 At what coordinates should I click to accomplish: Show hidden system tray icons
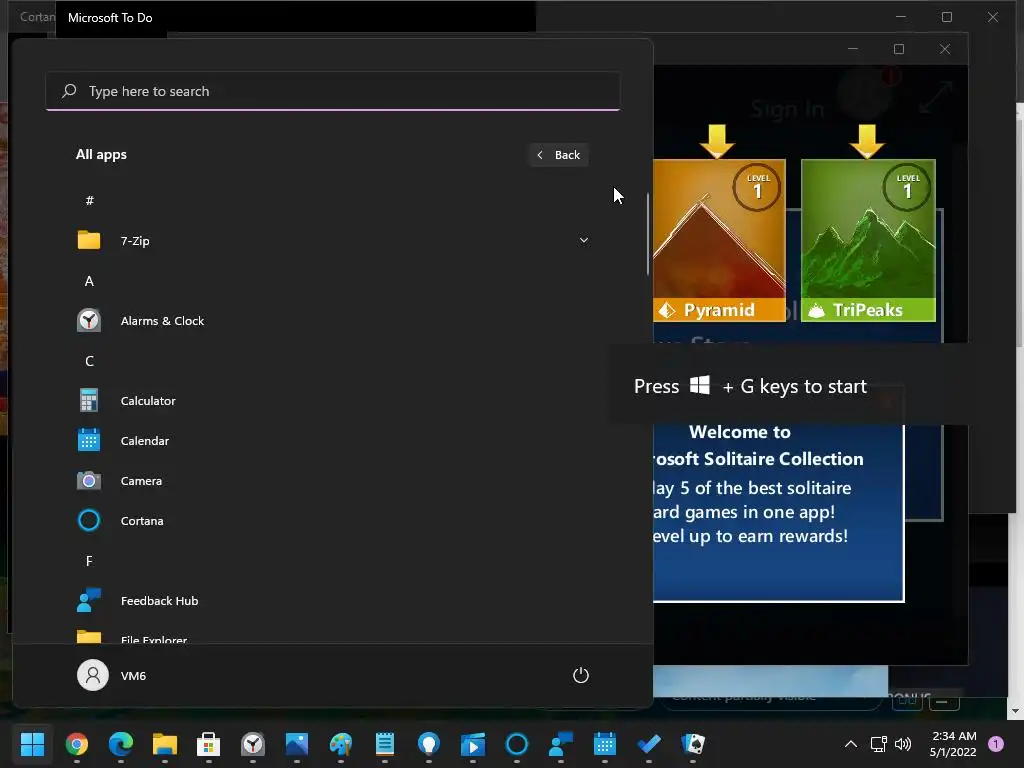pyautogui.click(x=850, y=744)
